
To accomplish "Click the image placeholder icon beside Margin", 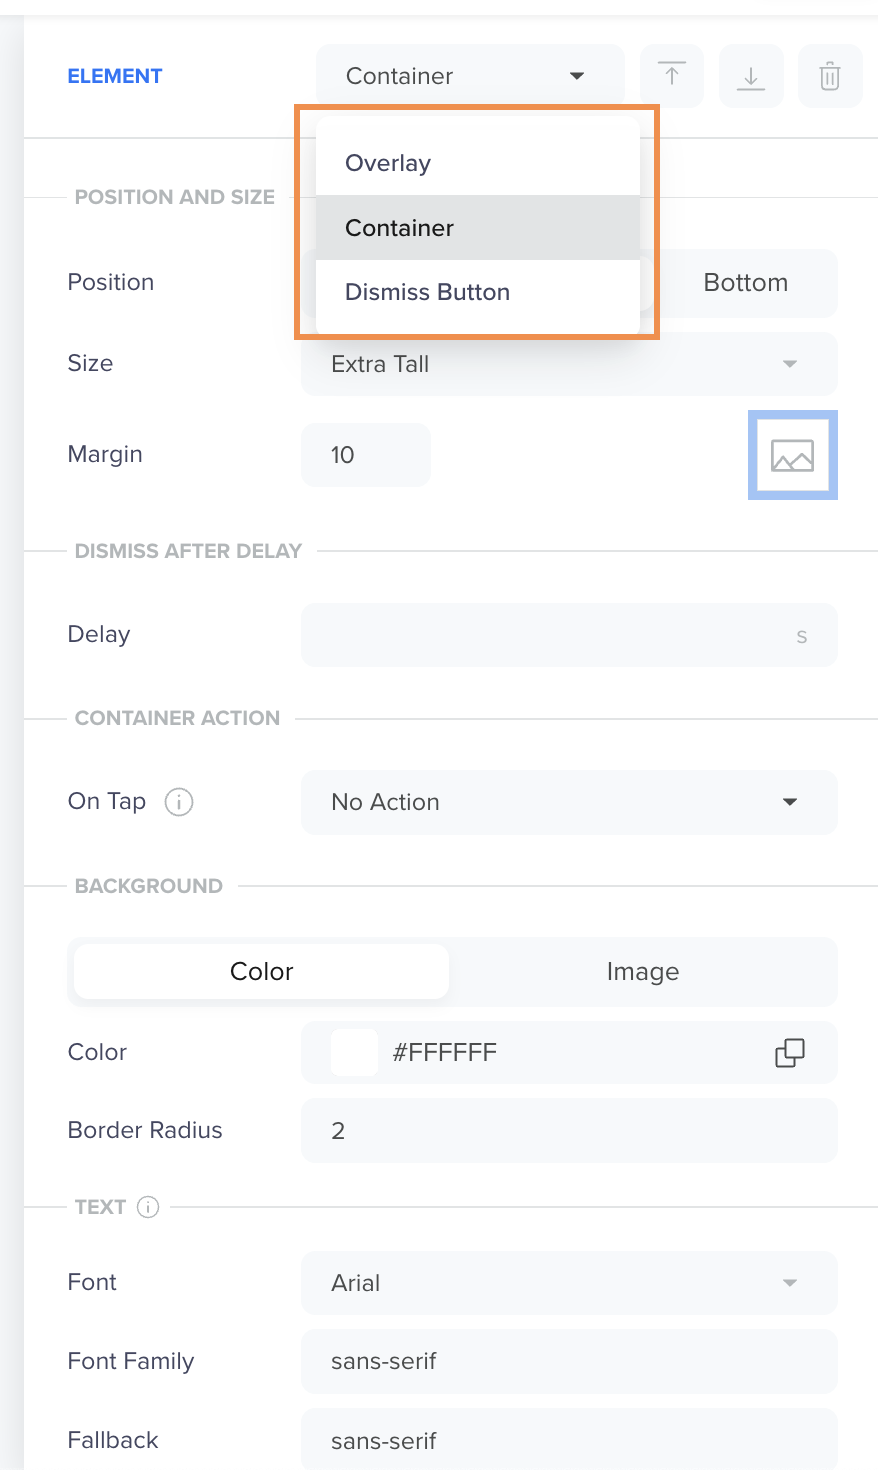I will pyautogui.click(x=792, y=455).
